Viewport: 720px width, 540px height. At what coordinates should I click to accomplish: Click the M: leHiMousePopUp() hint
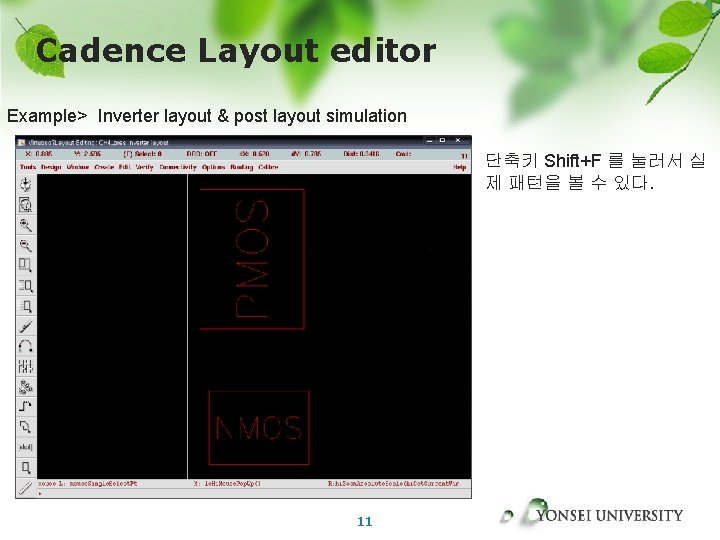point(227,484)
